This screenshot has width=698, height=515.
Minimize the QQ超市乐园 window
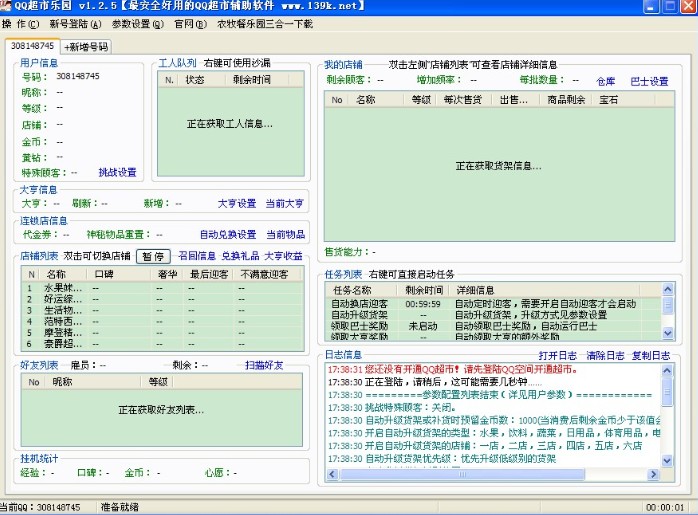pyautogui.click(x=651, y=6)
